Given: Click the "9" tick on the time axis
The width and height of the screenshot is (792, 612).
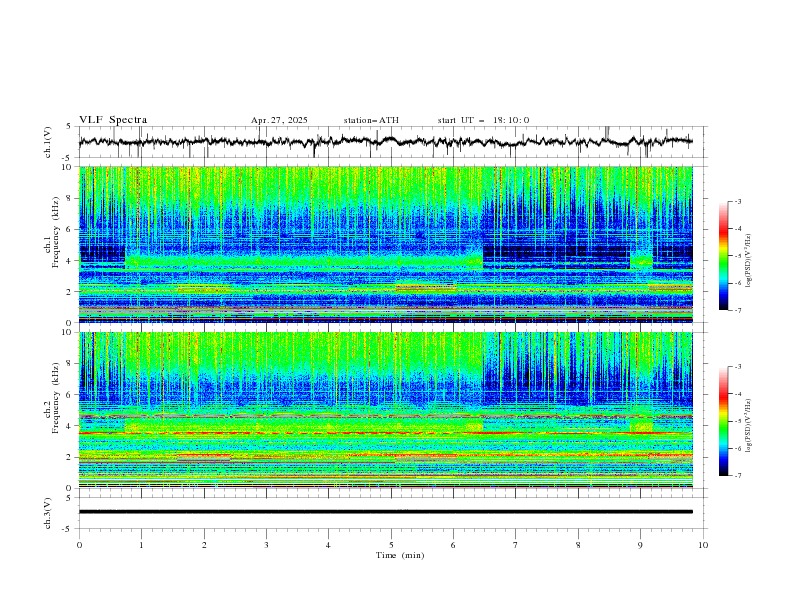Looking at the screenshot, I should pyautogui.click(x=640, y=545).
